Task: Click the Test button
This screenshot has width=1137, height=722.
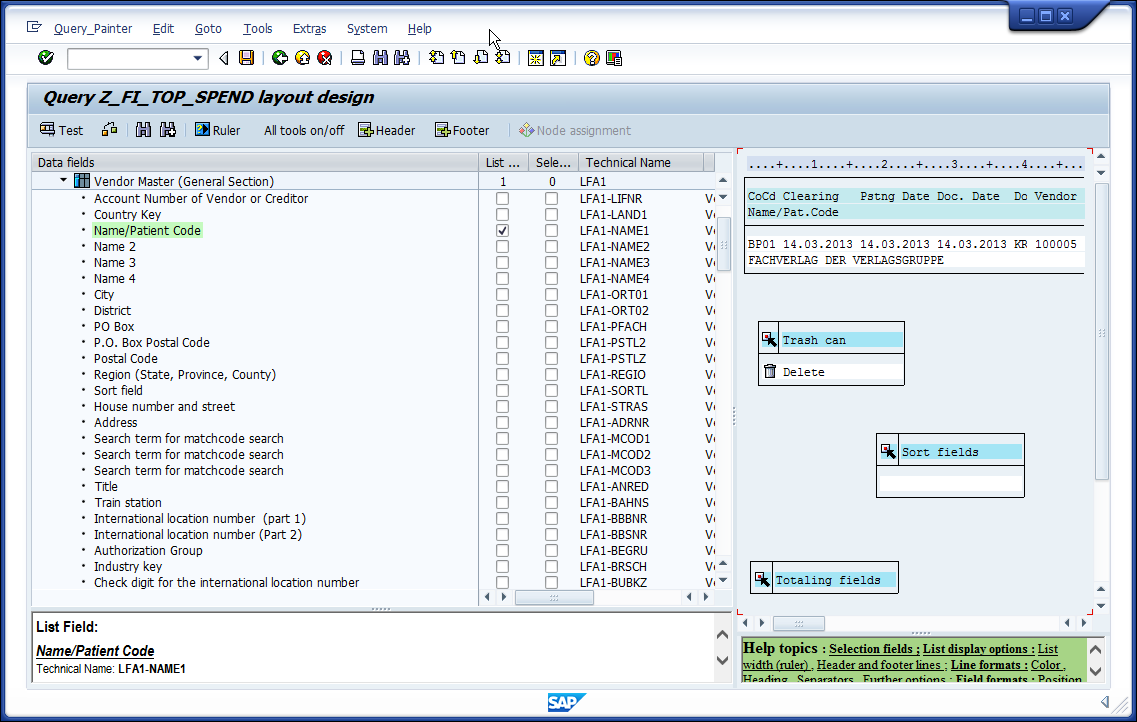Action: [x=62, y=130]
